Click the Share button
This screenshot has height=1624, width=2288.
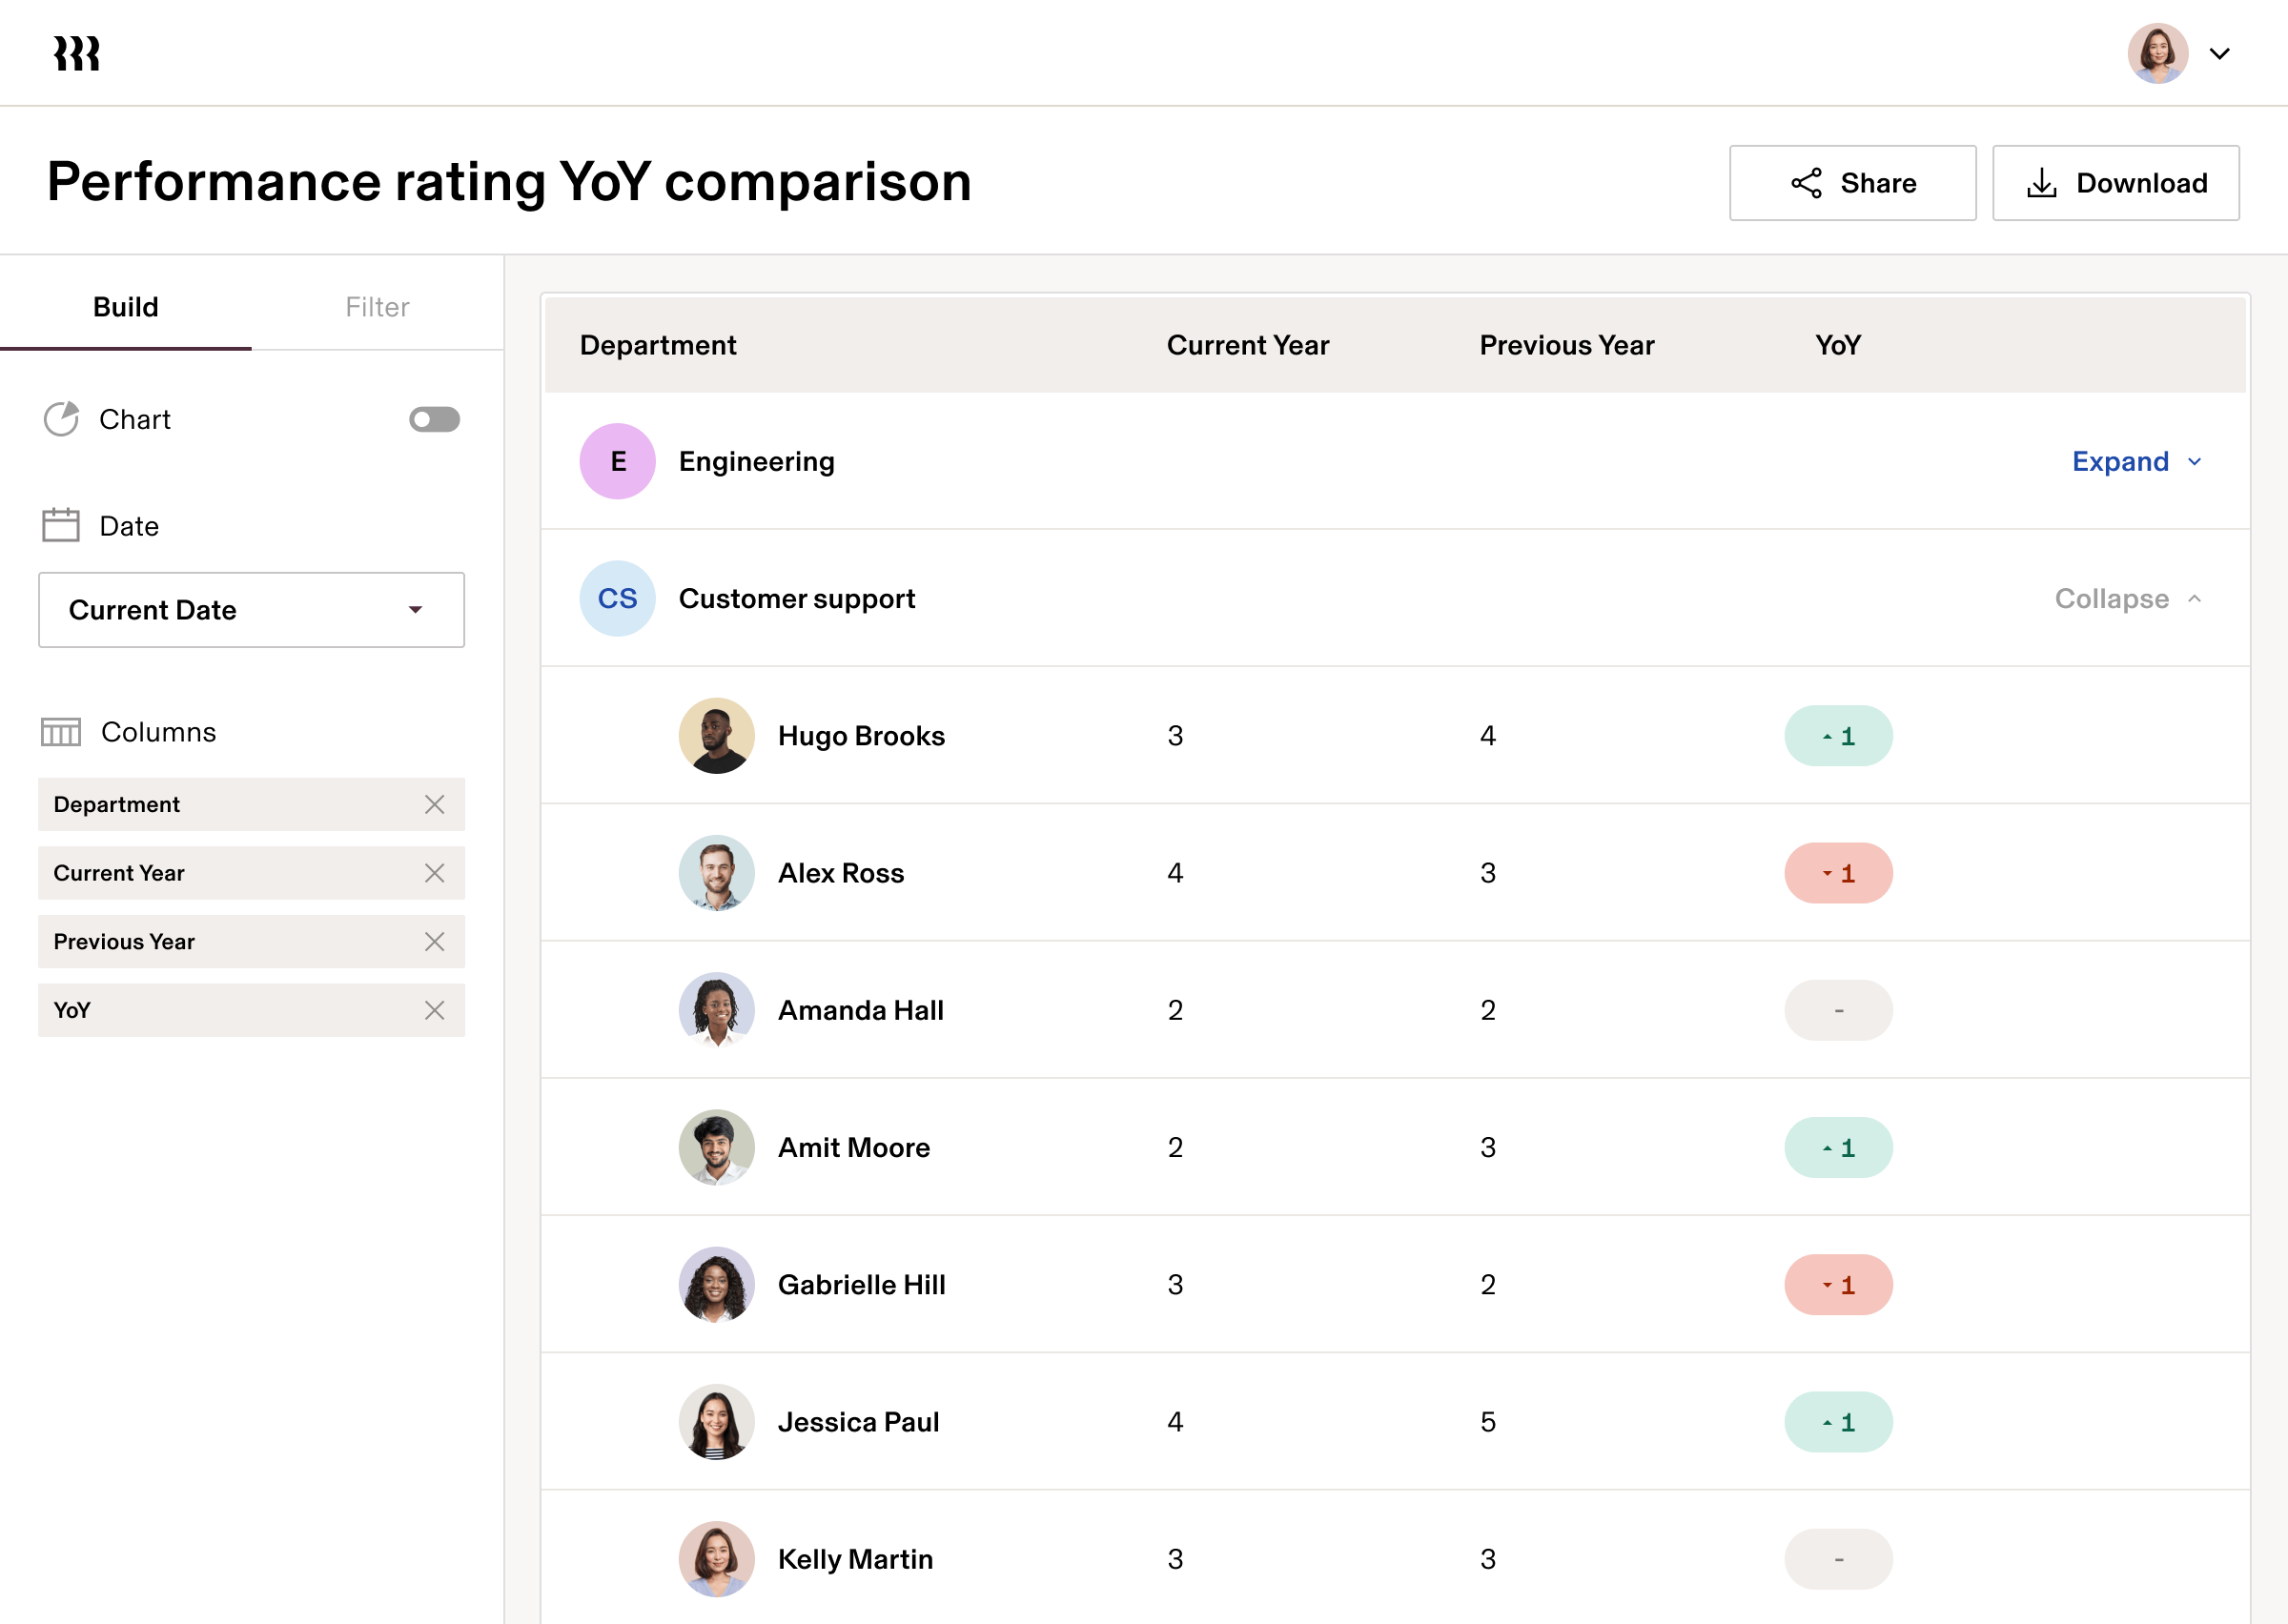click(1852, 182)
